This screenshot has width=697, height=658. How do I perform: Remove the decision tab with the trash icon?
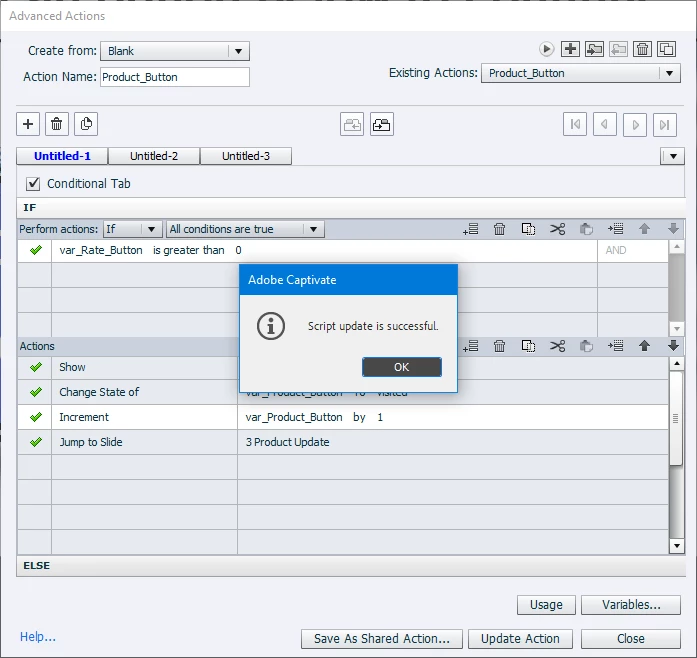(56, 124)
